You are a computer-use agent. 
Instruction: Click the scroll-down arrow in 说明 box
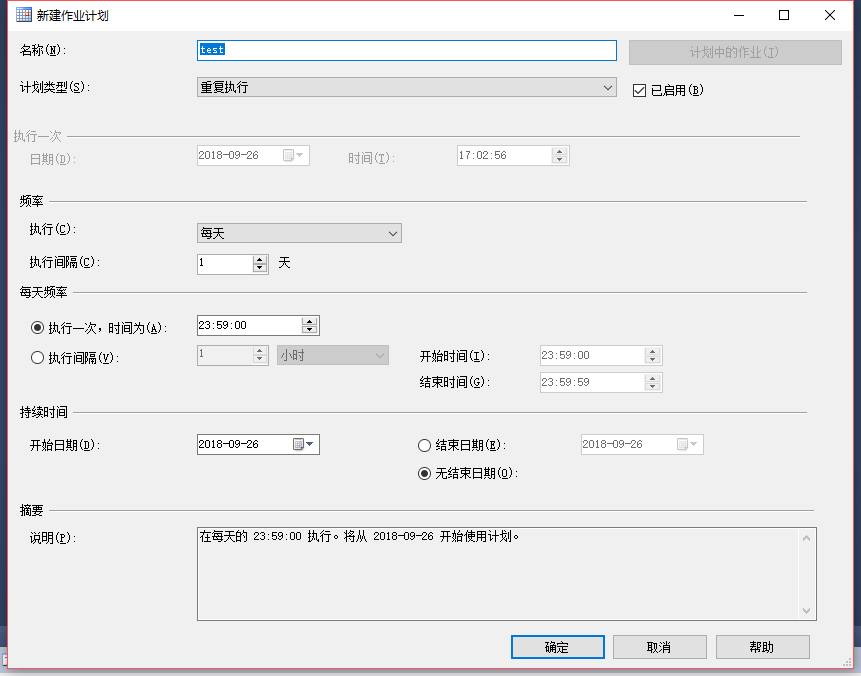tap(807, 611)
